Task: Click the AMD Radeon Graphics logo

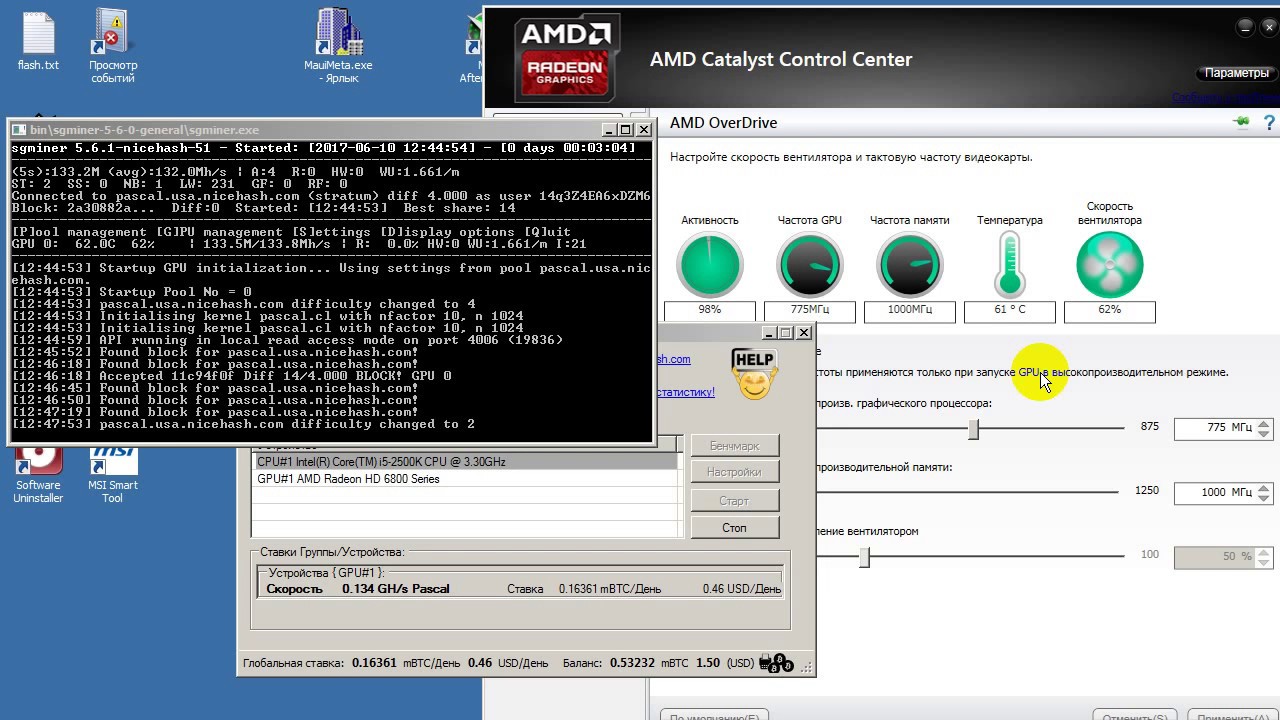Action: pos(566,58)
